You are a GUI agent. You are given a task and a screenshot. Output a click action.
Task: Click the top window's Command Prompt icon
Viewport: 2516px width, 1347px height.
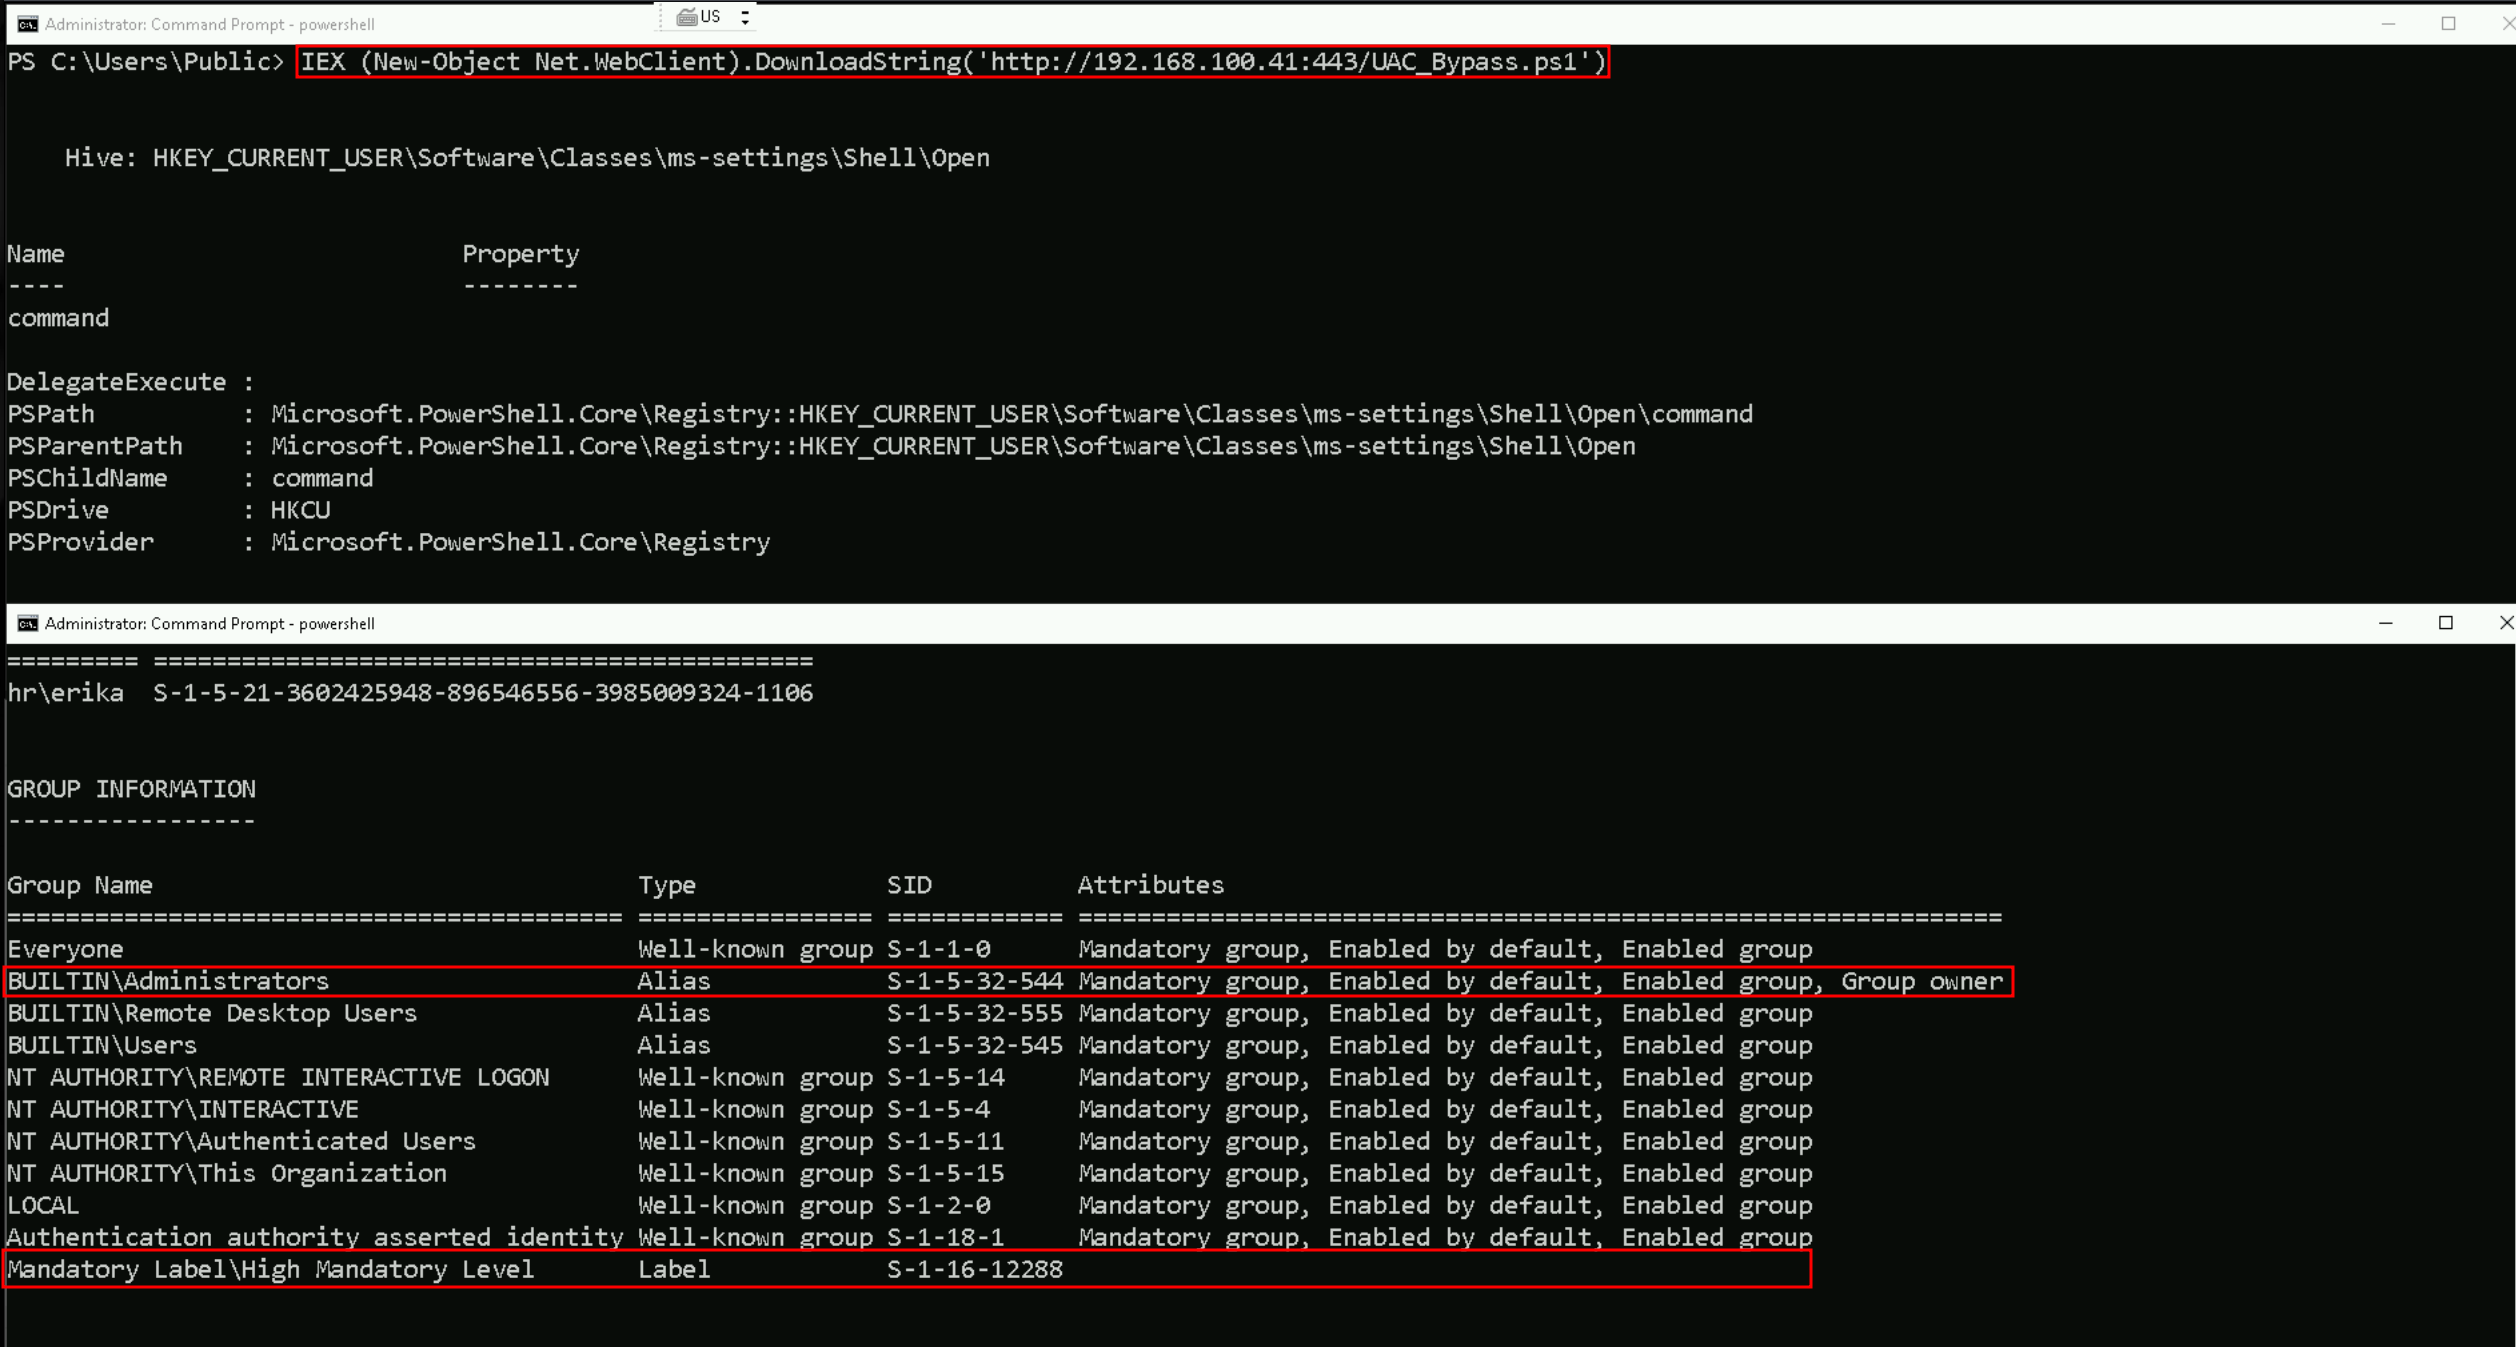click(27, 24)
